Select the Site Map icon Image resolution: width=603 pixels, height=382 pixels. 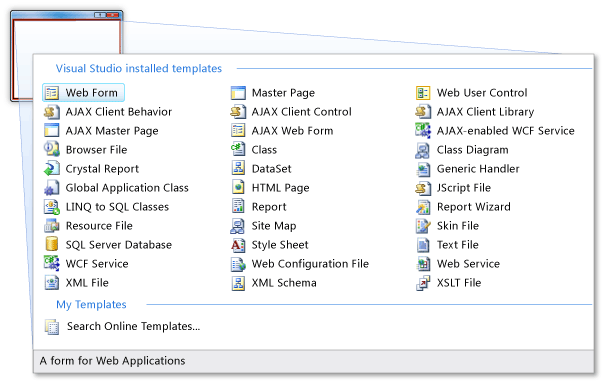point(237,226)
